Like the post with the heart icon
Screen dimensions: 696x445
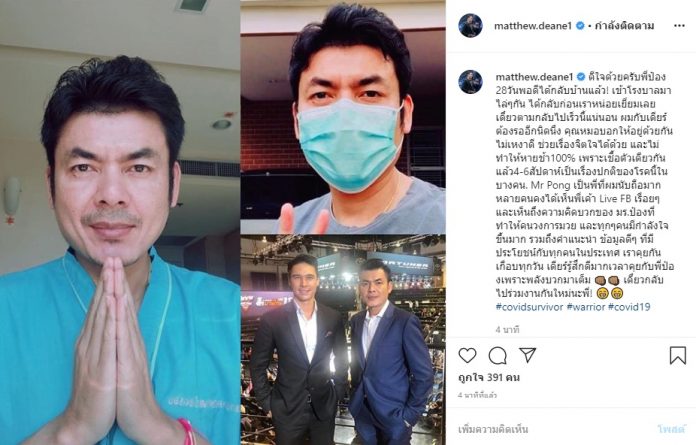[467, 355]
